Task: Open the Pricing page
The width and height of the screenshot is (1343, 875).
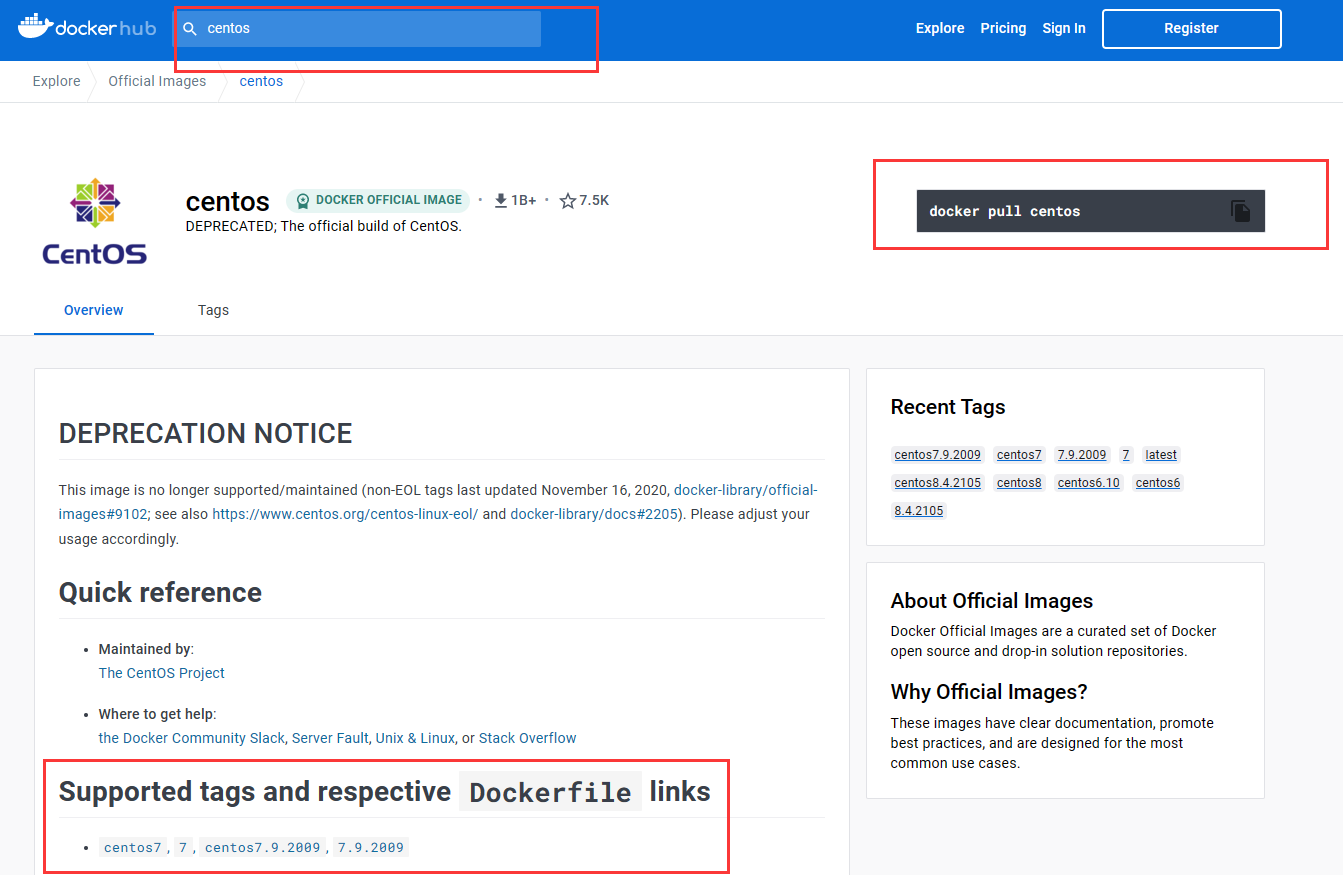Action: [1003, 28]
